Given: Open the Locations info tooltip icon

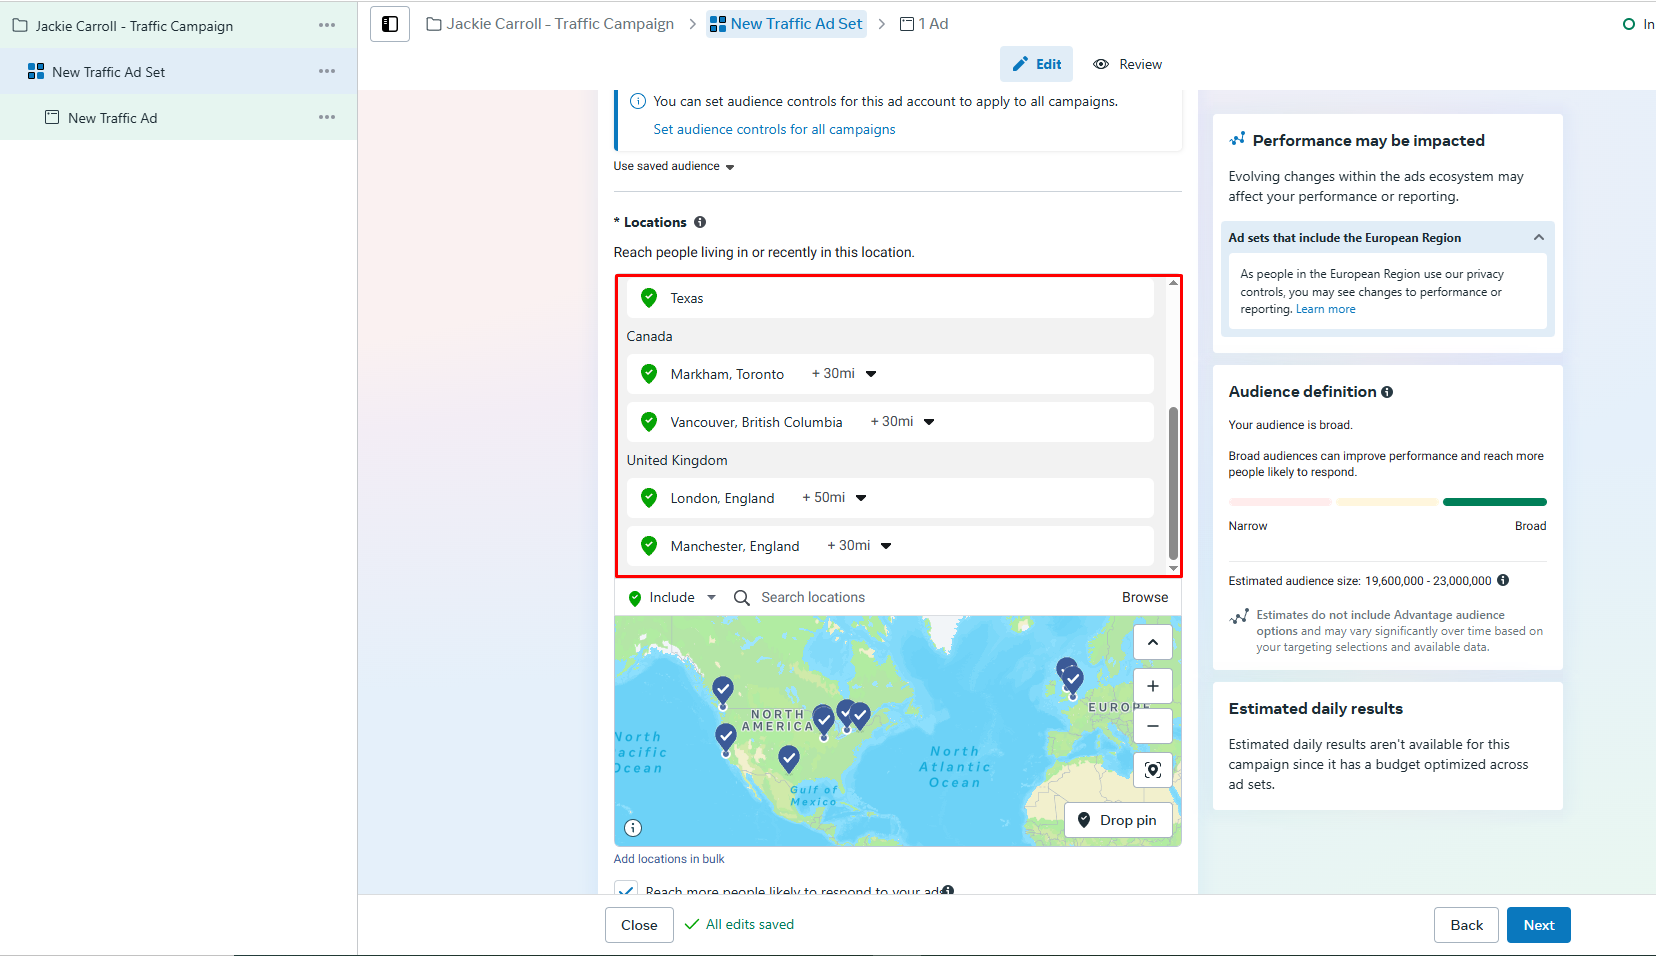Looking at the screenshot, I should tap(700, 222).
